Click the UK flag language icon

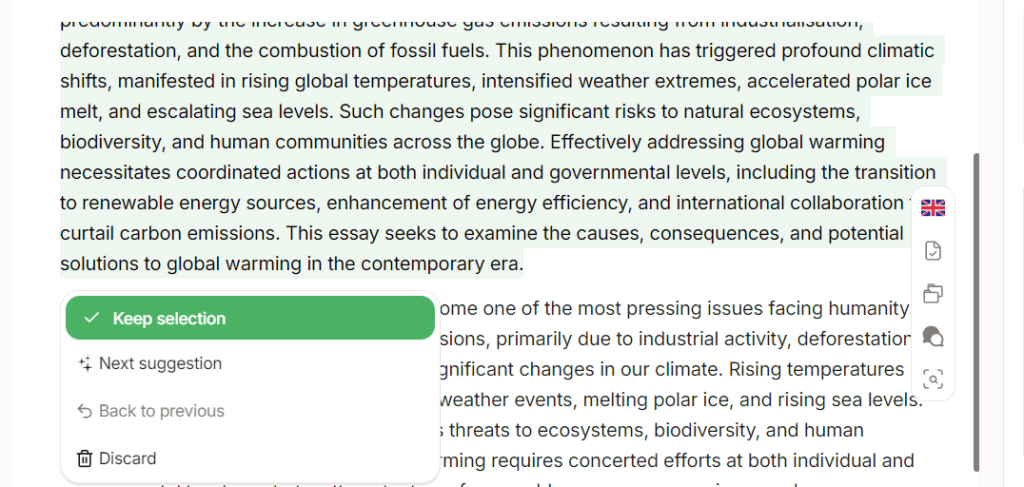click(x=933, y=208)
